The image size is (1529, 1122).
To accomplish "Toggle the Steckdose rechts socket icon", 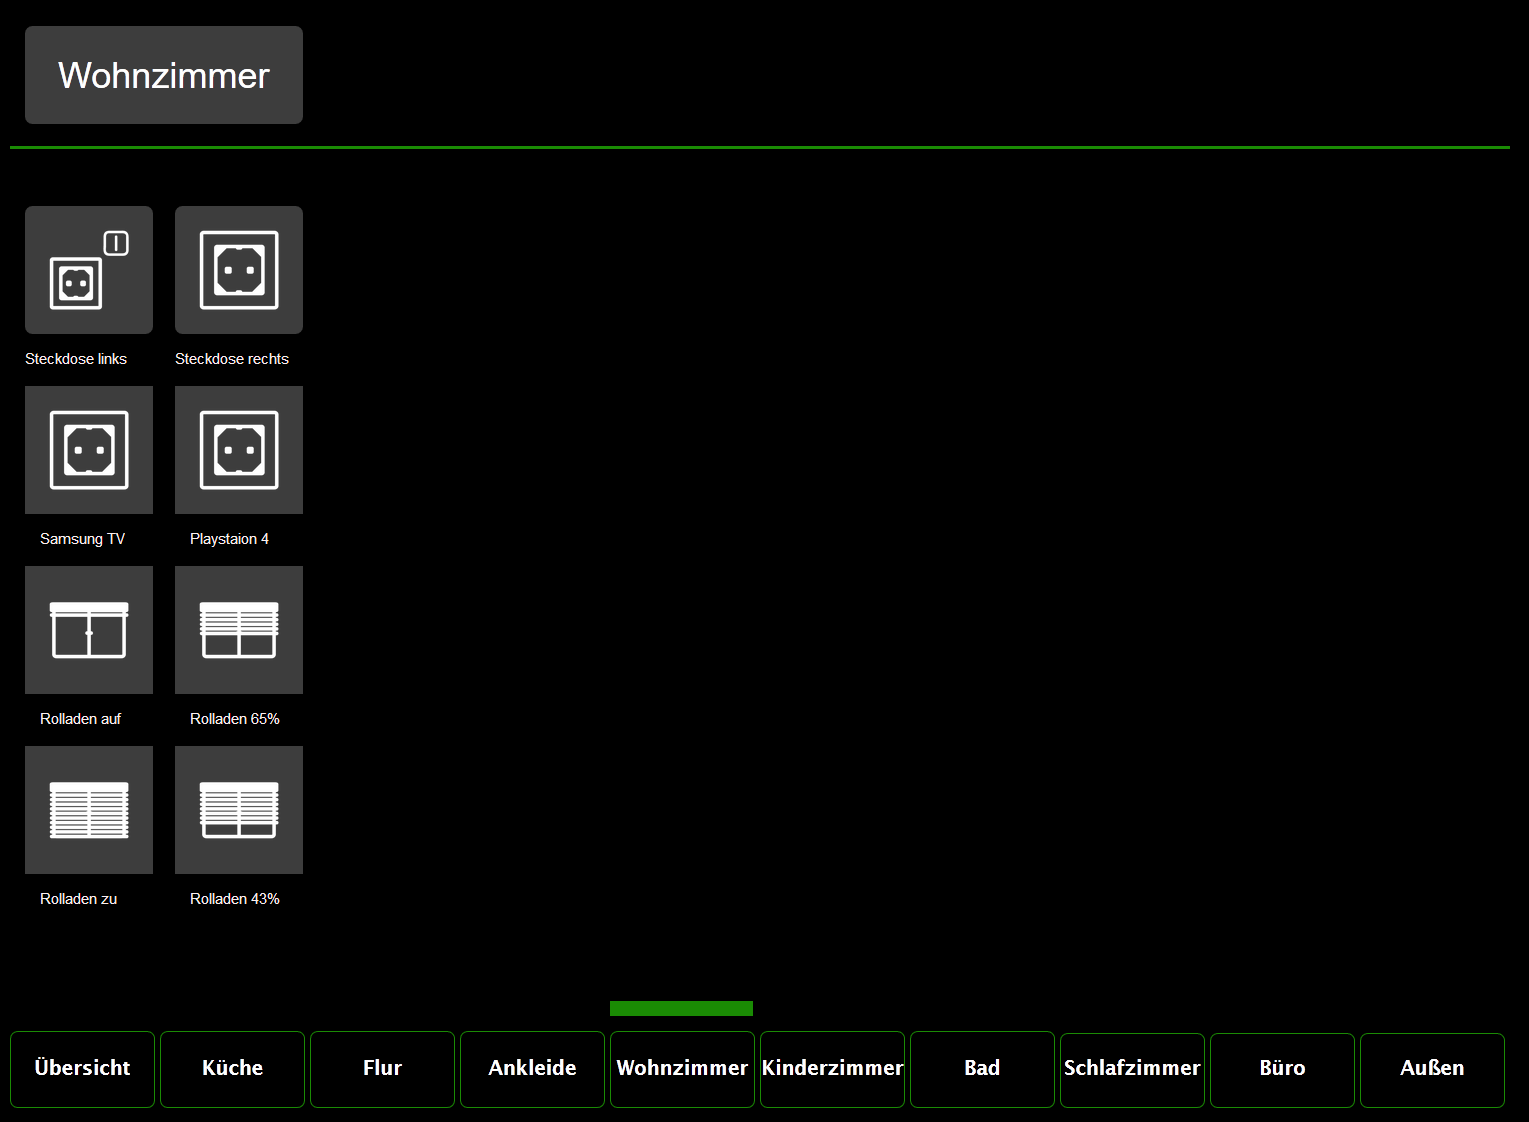I will click(239, 270).
